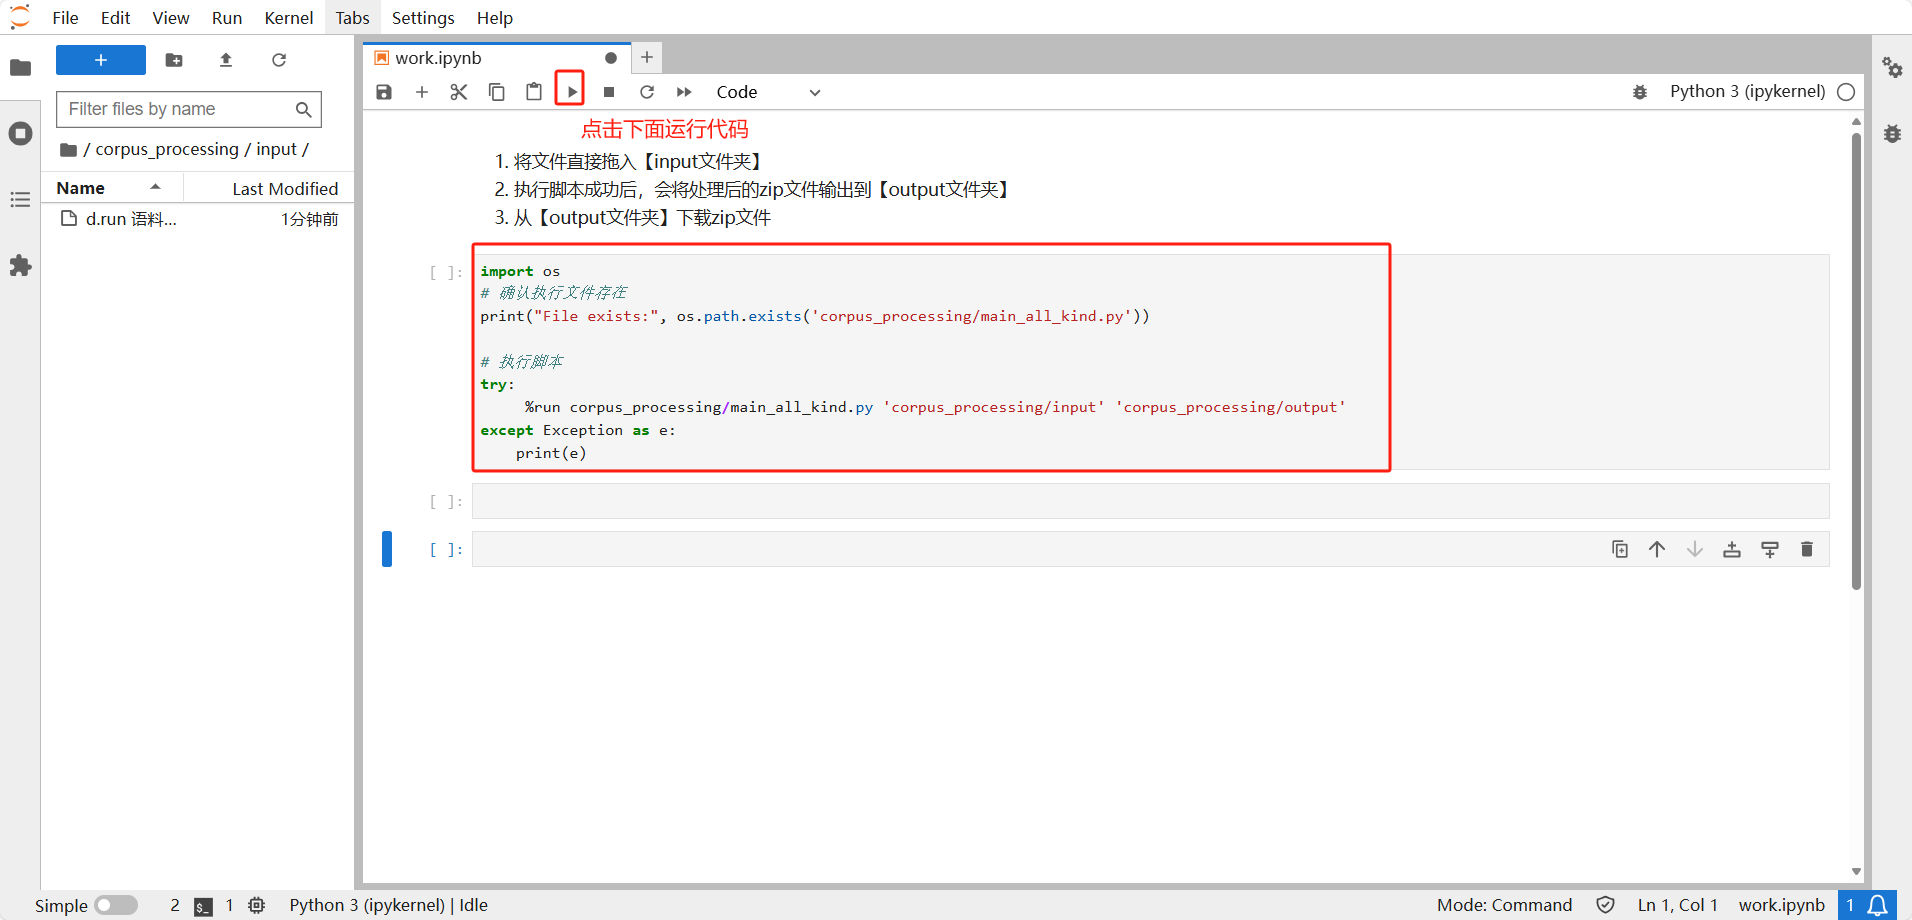Save the notebook with the disk icon
Screen dimensions: 1912x920
click(384, 92)
